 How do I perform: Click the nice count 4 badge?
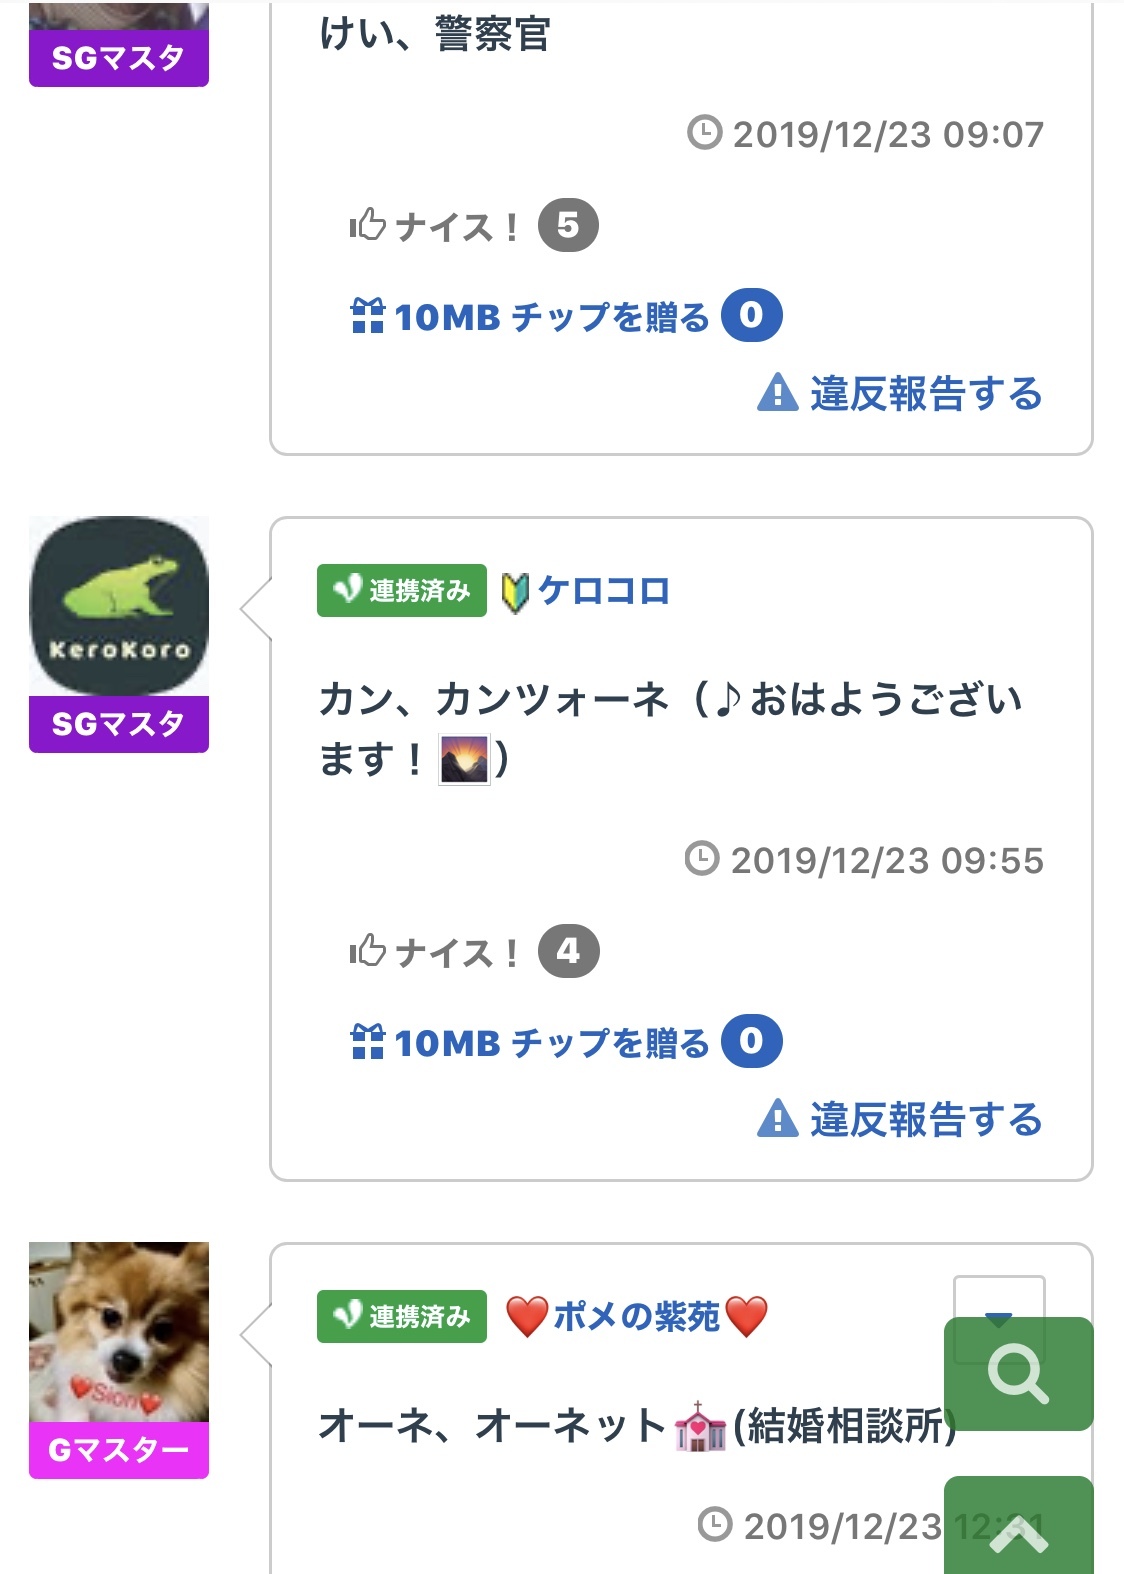pos(568,952)
